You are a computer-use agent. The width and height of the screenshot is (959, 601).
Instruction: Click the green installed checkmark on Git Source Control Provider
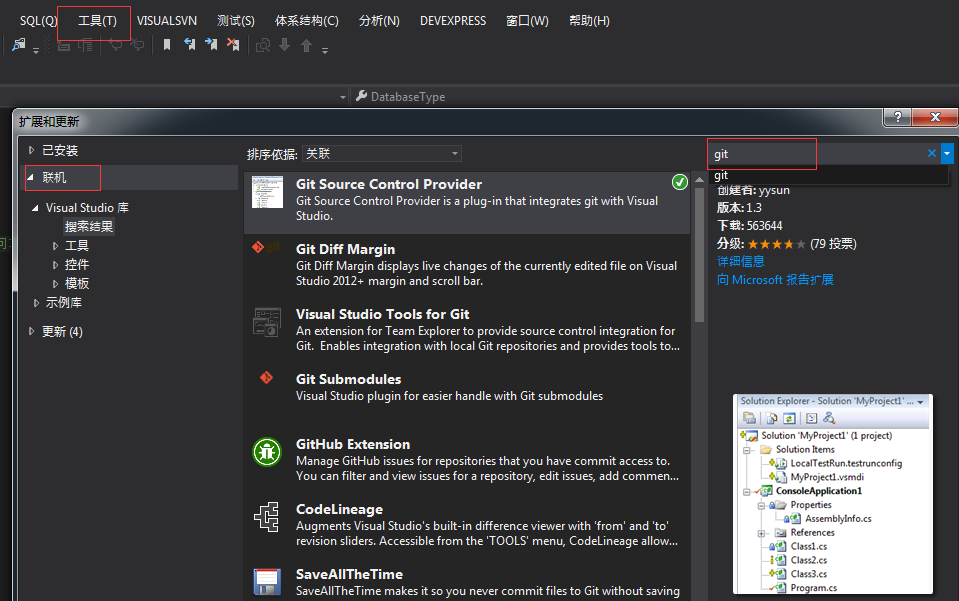679,182
